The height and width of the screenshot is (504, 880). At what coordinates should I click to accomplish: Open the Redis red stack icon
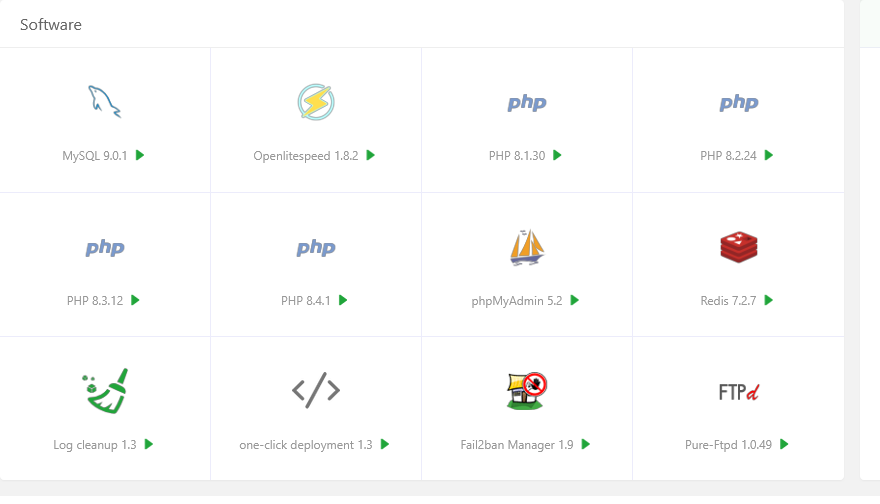pyautogui.click(x=738, y=247)
